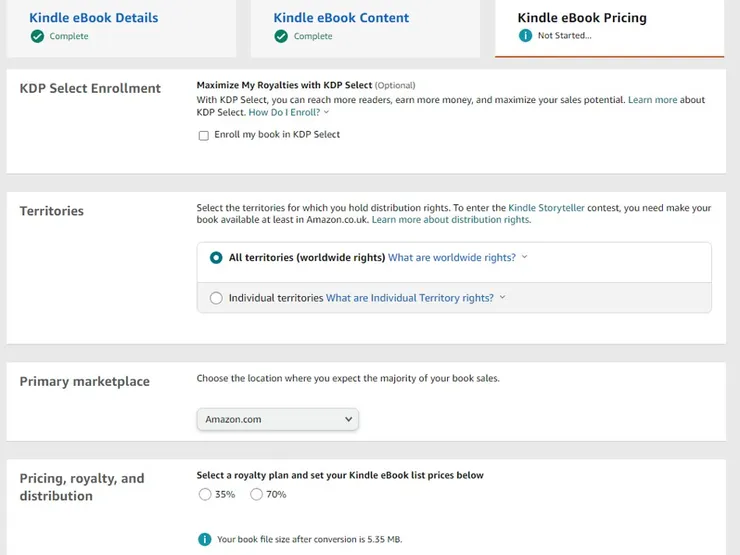Open the Amazon.com primary marketplace dropdown
Screen dimensions: 740x555
coord(277,420)
